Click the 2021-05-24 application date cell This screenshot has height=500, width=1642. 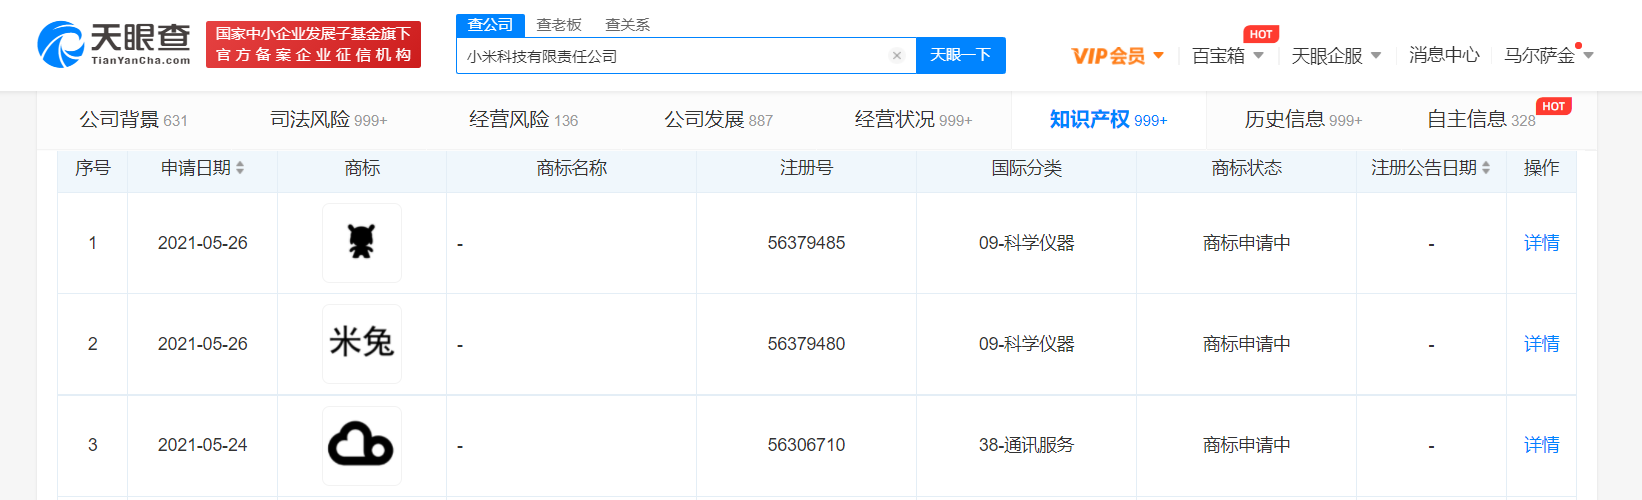click(x=202, y=445)
